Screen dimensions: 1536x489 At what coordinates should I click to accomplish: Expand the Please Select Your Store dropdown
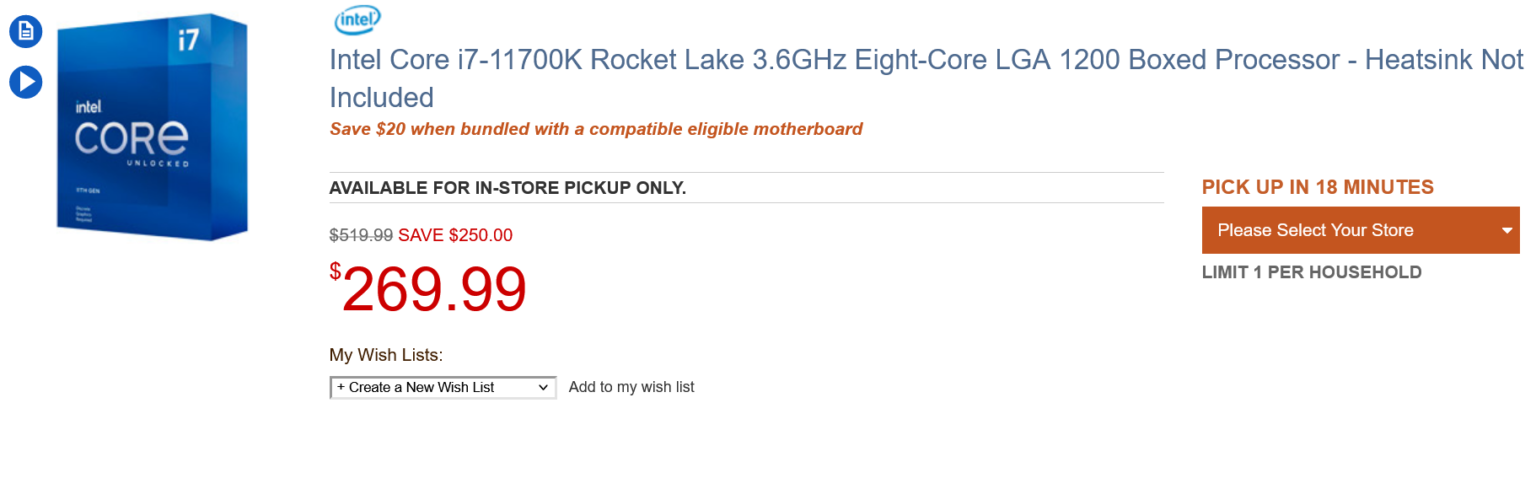1350,230
